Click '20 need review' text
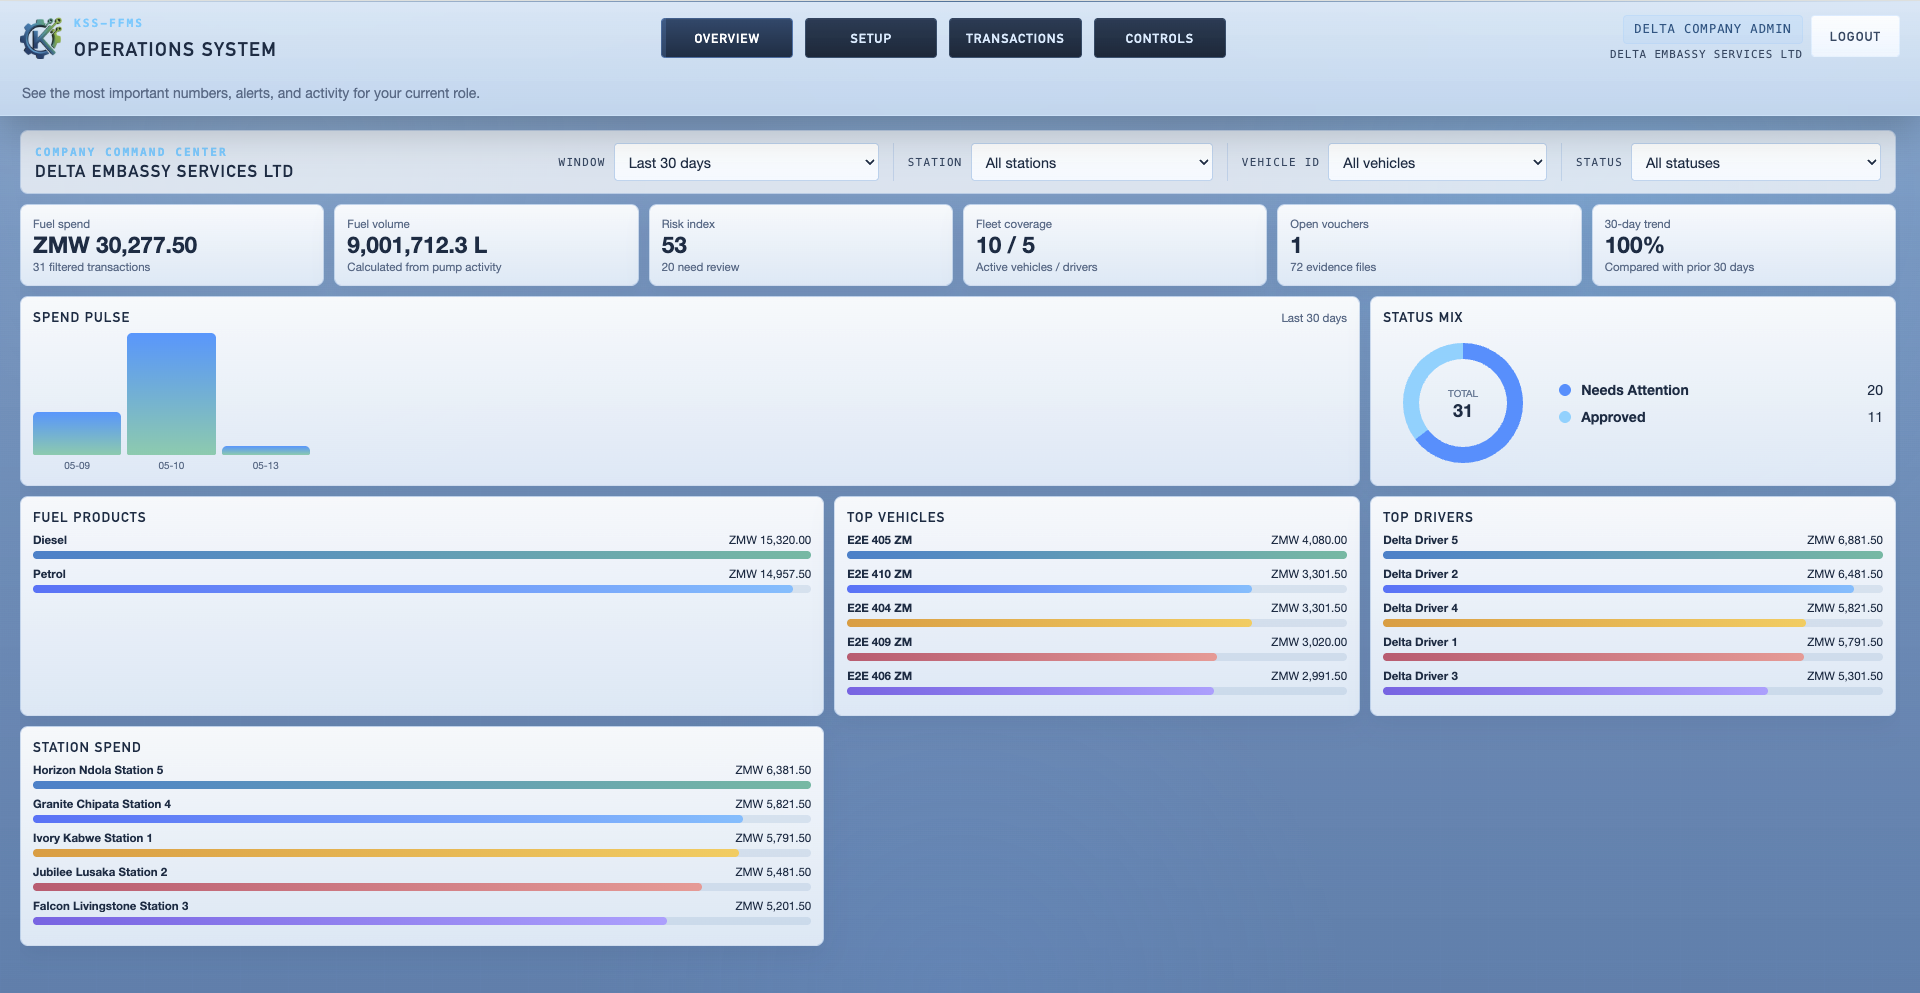 (x=700, y=267)
